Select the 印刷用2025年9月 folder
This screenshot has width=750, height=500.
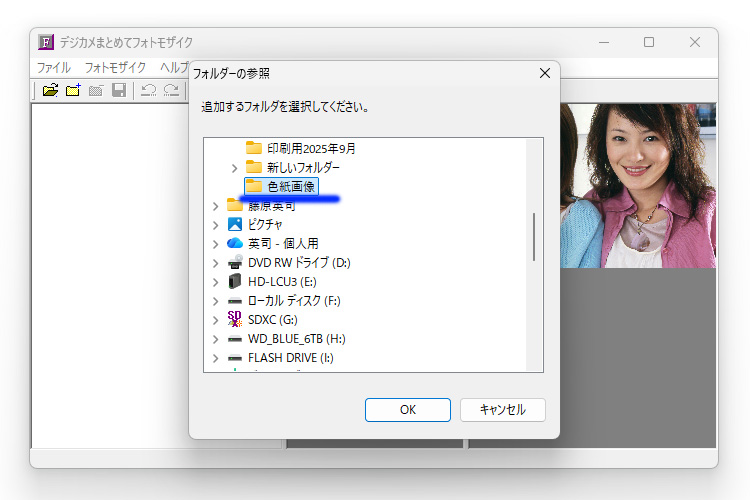(x=310, y=148)
